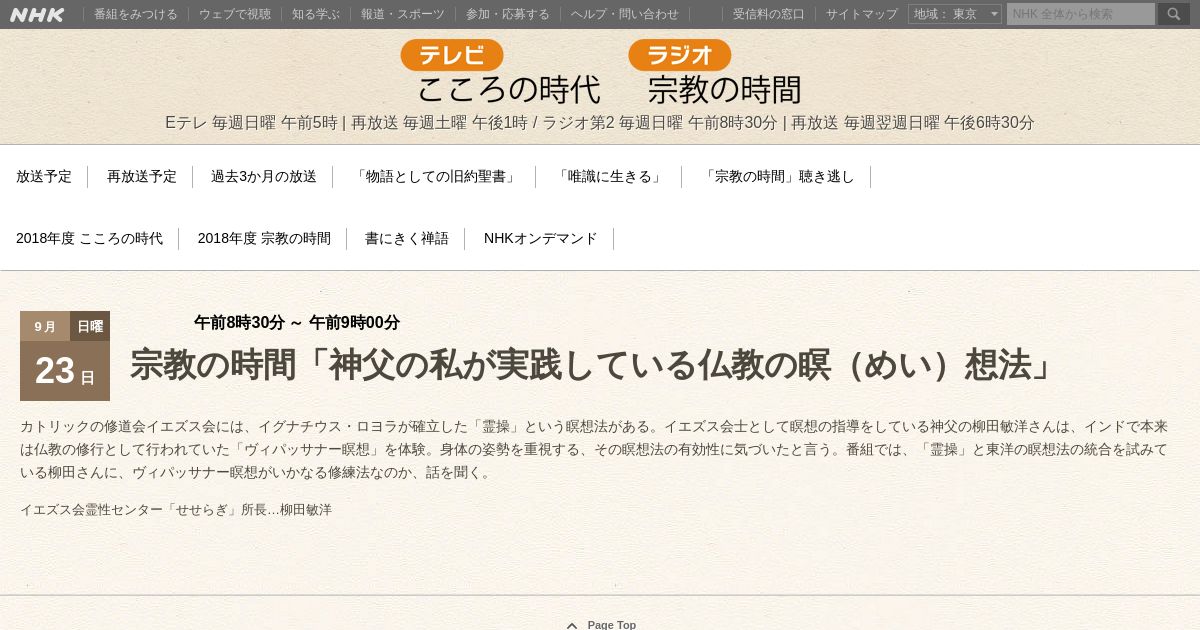Open 2018年度 宗教の時間

tap(264, 239)
